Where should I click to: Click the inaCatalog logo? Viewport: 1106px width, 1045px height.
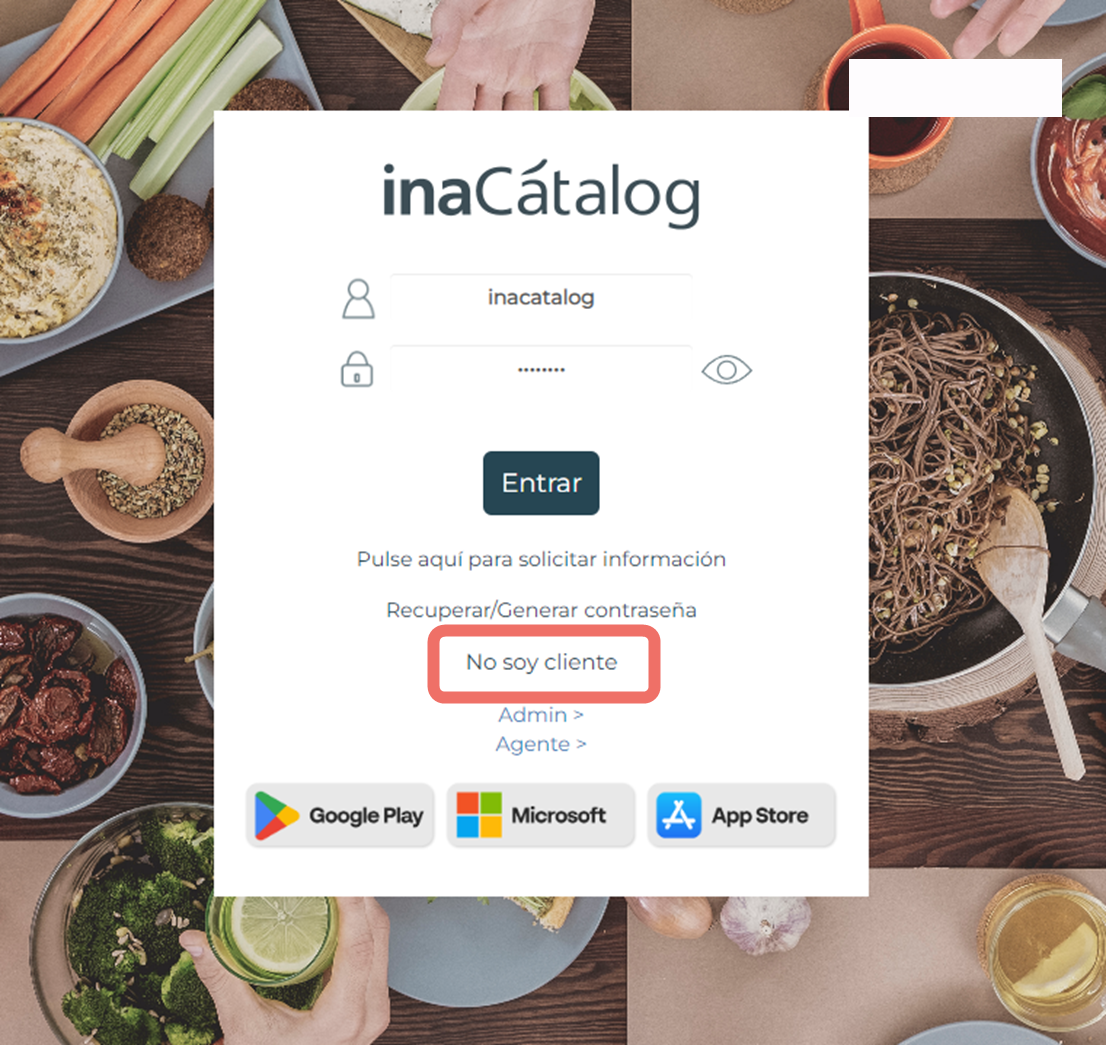click(x=541, y=194)
